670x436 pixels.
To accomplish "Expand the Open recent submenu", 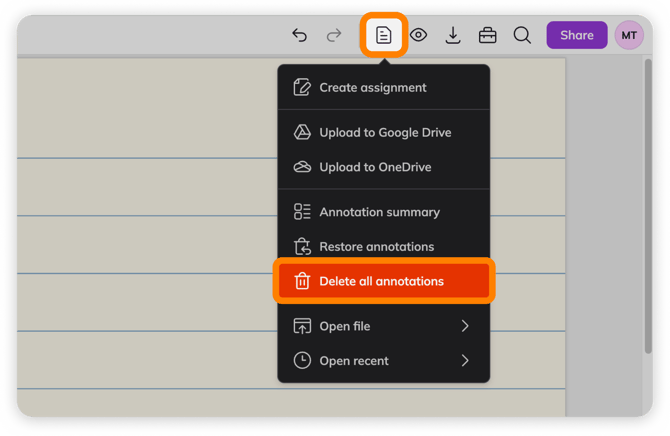I will pos(384,361).
